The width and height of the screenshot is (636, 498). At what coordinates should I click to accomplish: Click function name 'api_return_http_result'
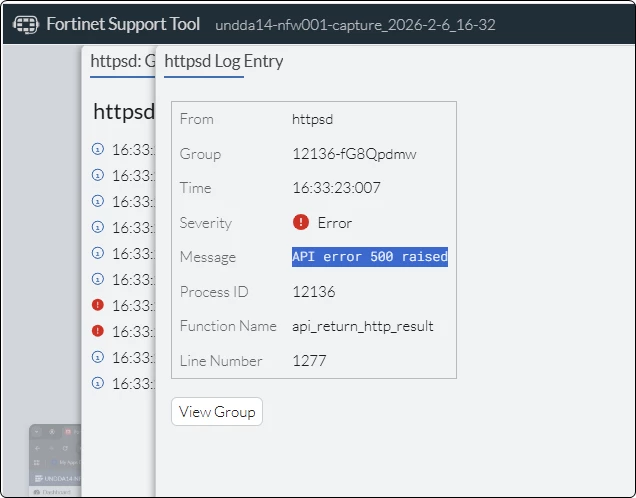(363, 326)
